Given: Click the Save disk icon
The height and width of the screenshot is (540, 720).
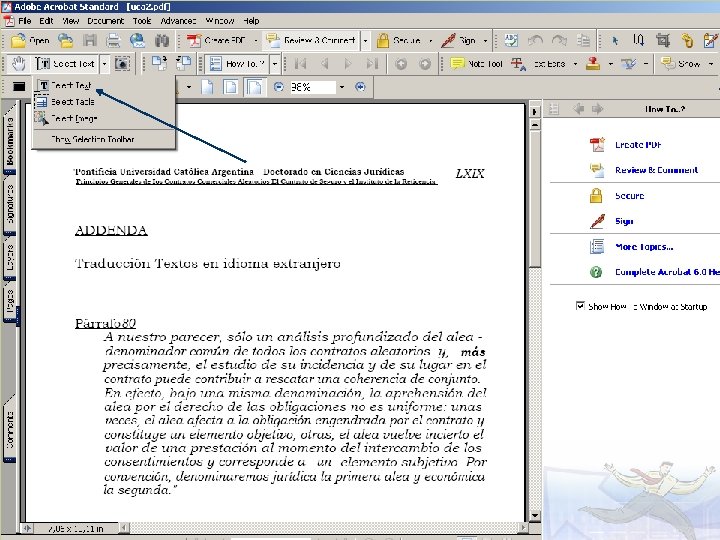Looking at the screenshot, I should pyautogui.click(x=90, y=41).
